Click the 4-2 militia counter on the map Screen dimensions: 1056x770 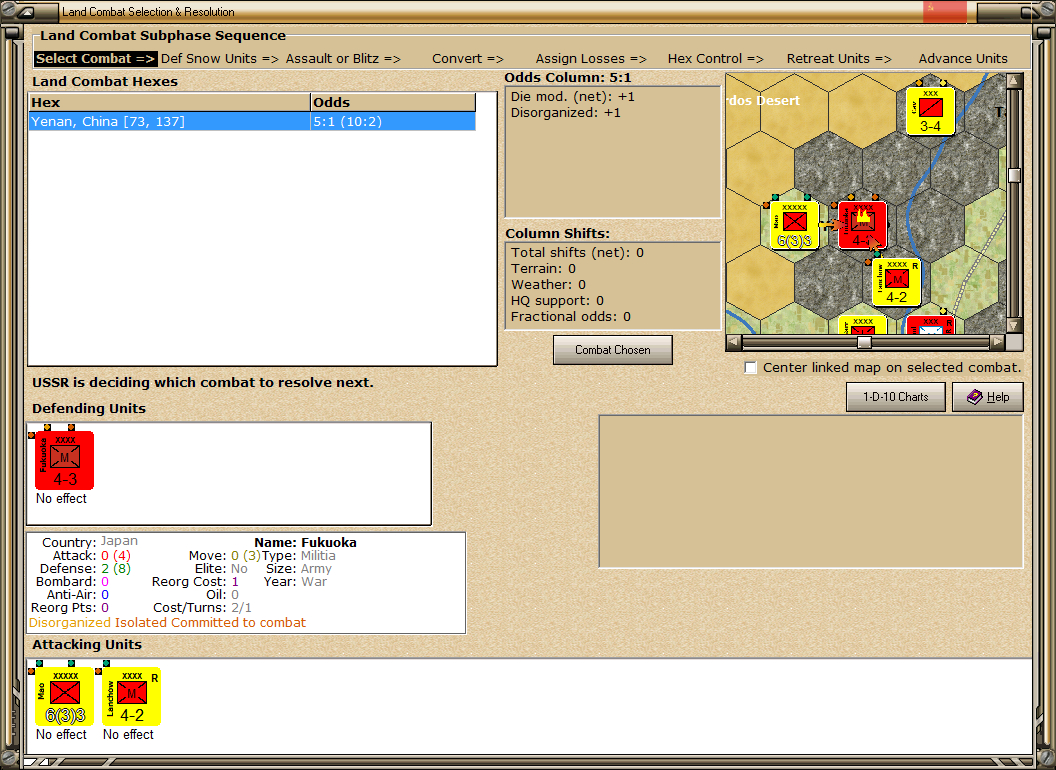tap(896, 282)
